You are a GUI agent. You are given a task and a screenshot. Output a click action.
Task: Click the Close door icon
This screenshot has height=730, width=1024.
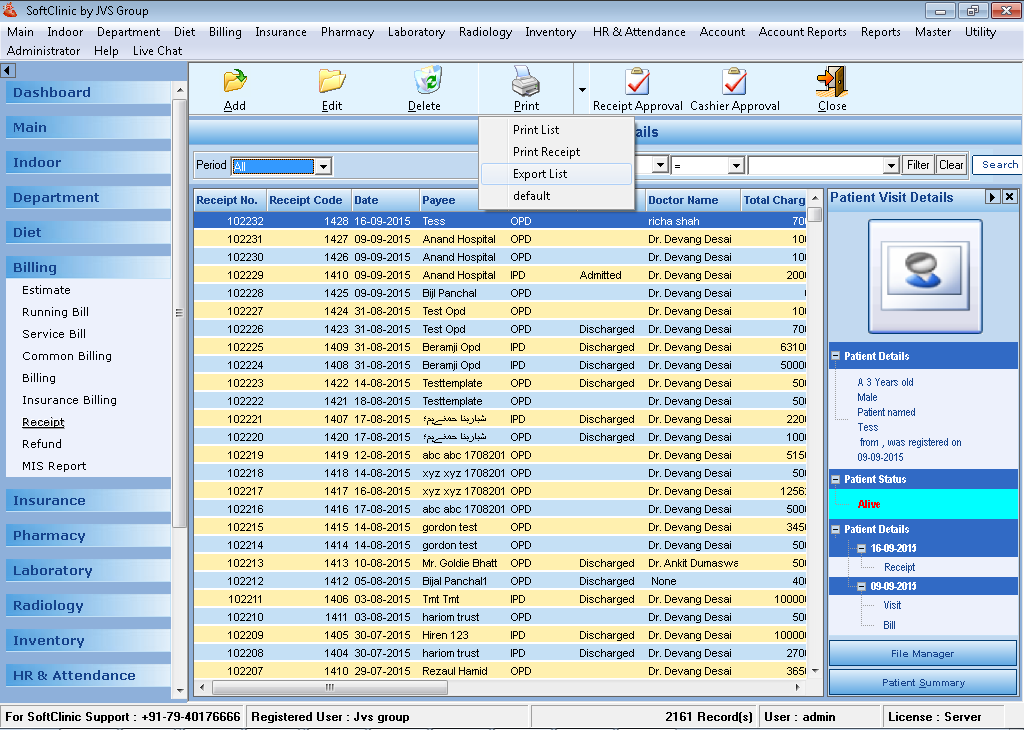pyautogui.click(x=831, y=81)
